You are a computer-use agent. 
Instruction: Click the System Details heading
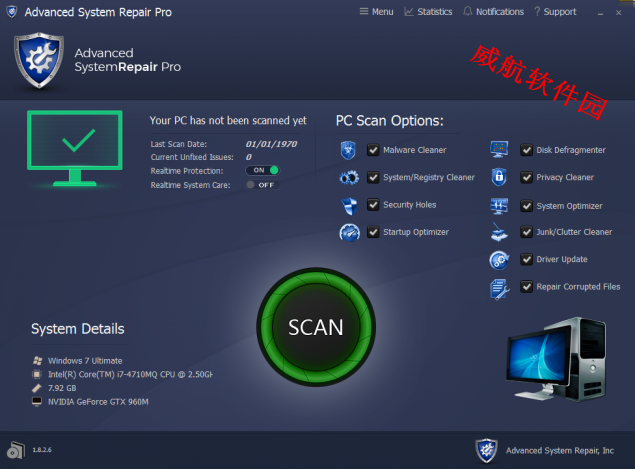point(78,329)
